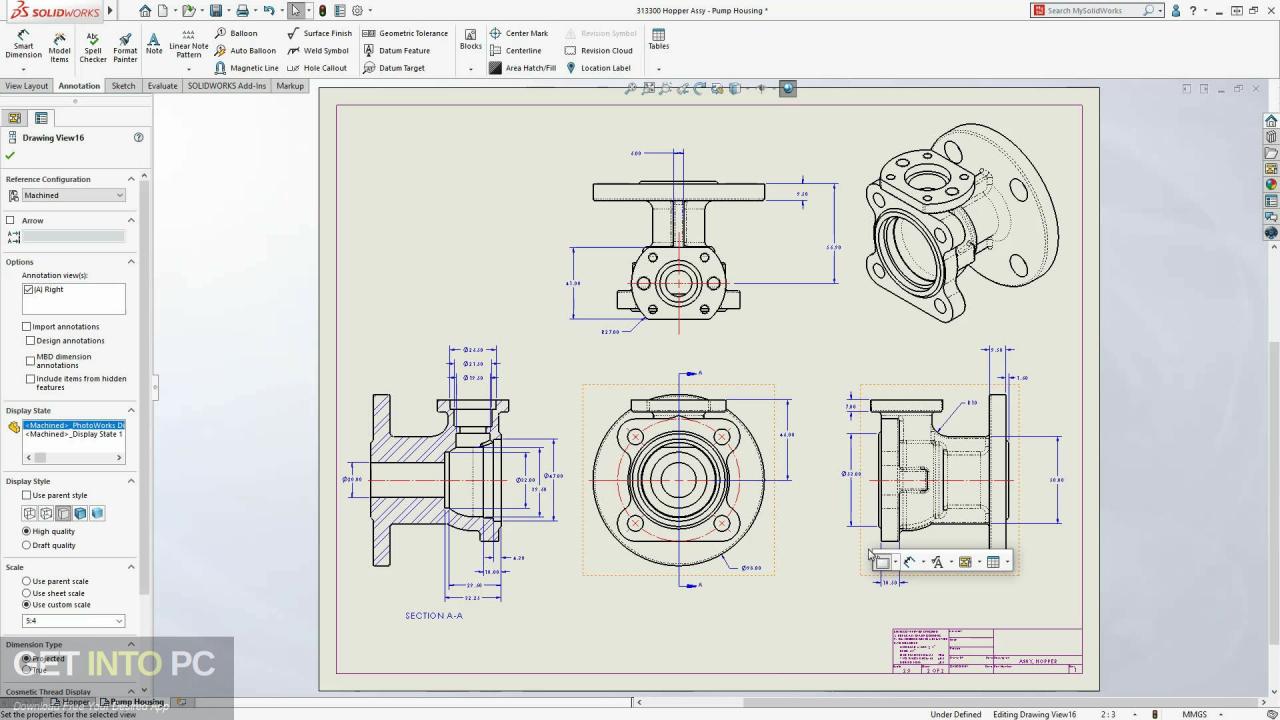
Task: Switch to the Markup tab
Action: pyautogui.click(x=290, y=86)
